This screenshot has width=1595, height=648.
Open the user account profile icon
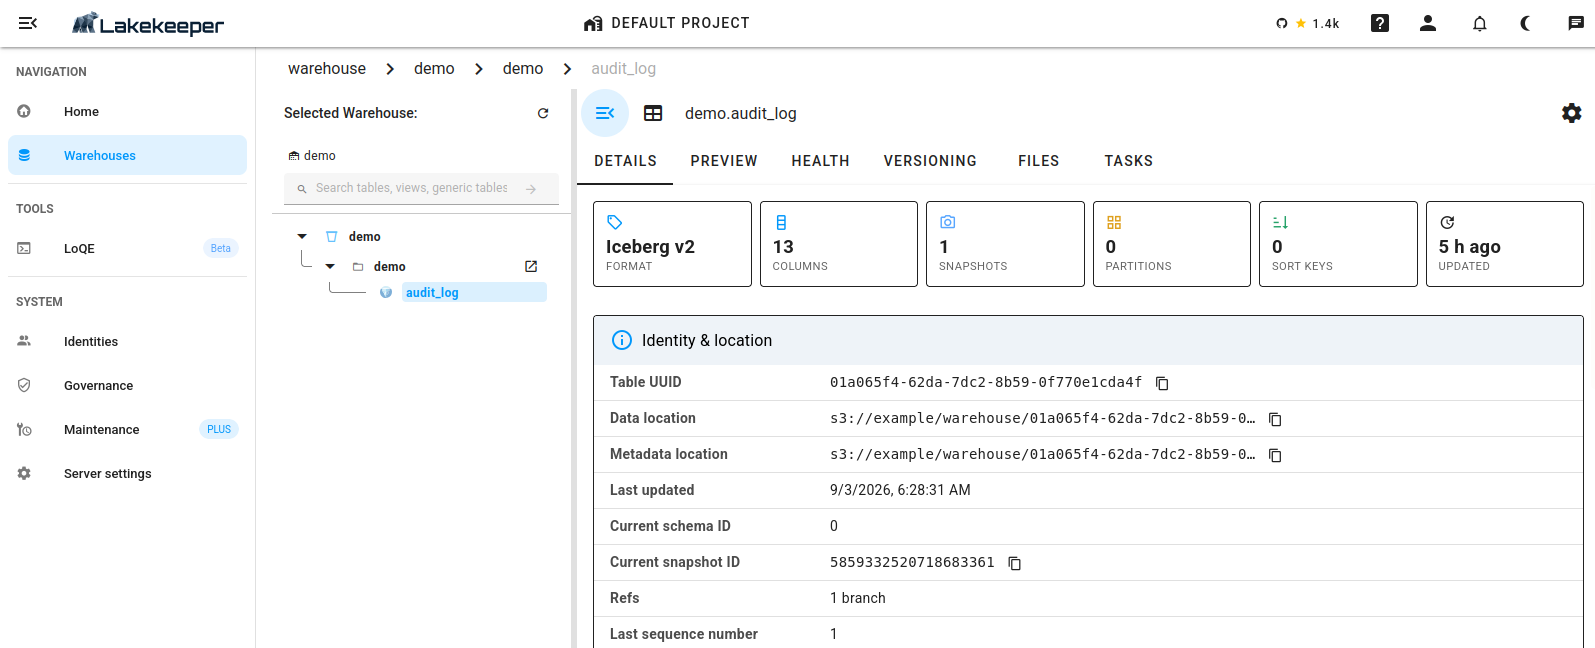pyautogui.click(x=1428, y=23)
